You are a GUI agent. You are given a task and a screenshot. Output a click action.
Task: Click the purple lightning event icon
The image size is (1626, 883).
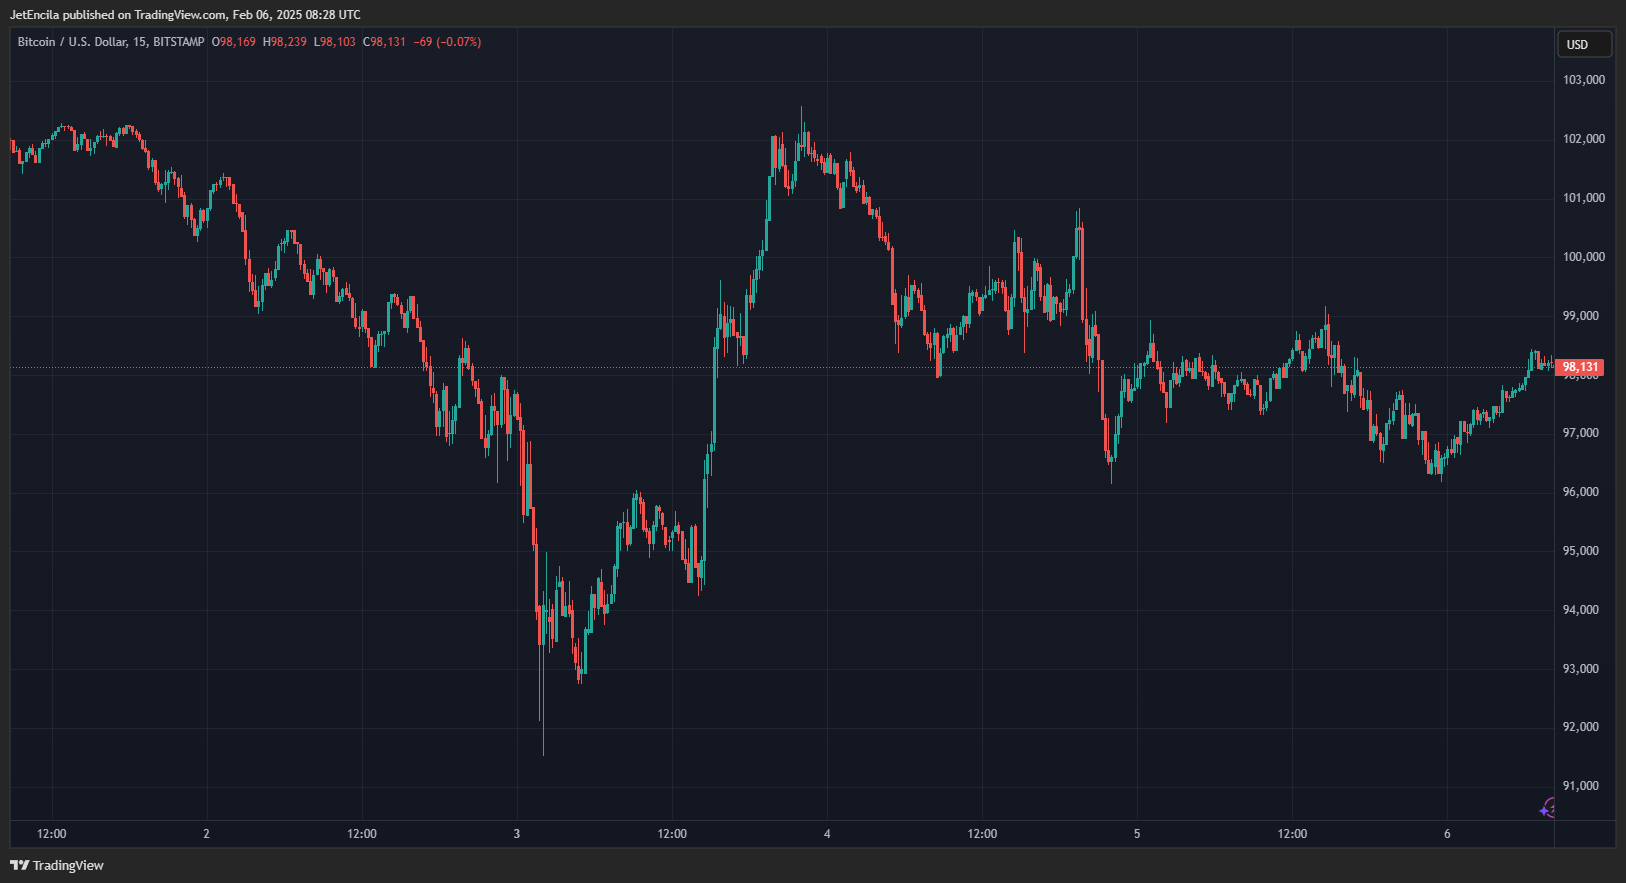coord(1548,809)
